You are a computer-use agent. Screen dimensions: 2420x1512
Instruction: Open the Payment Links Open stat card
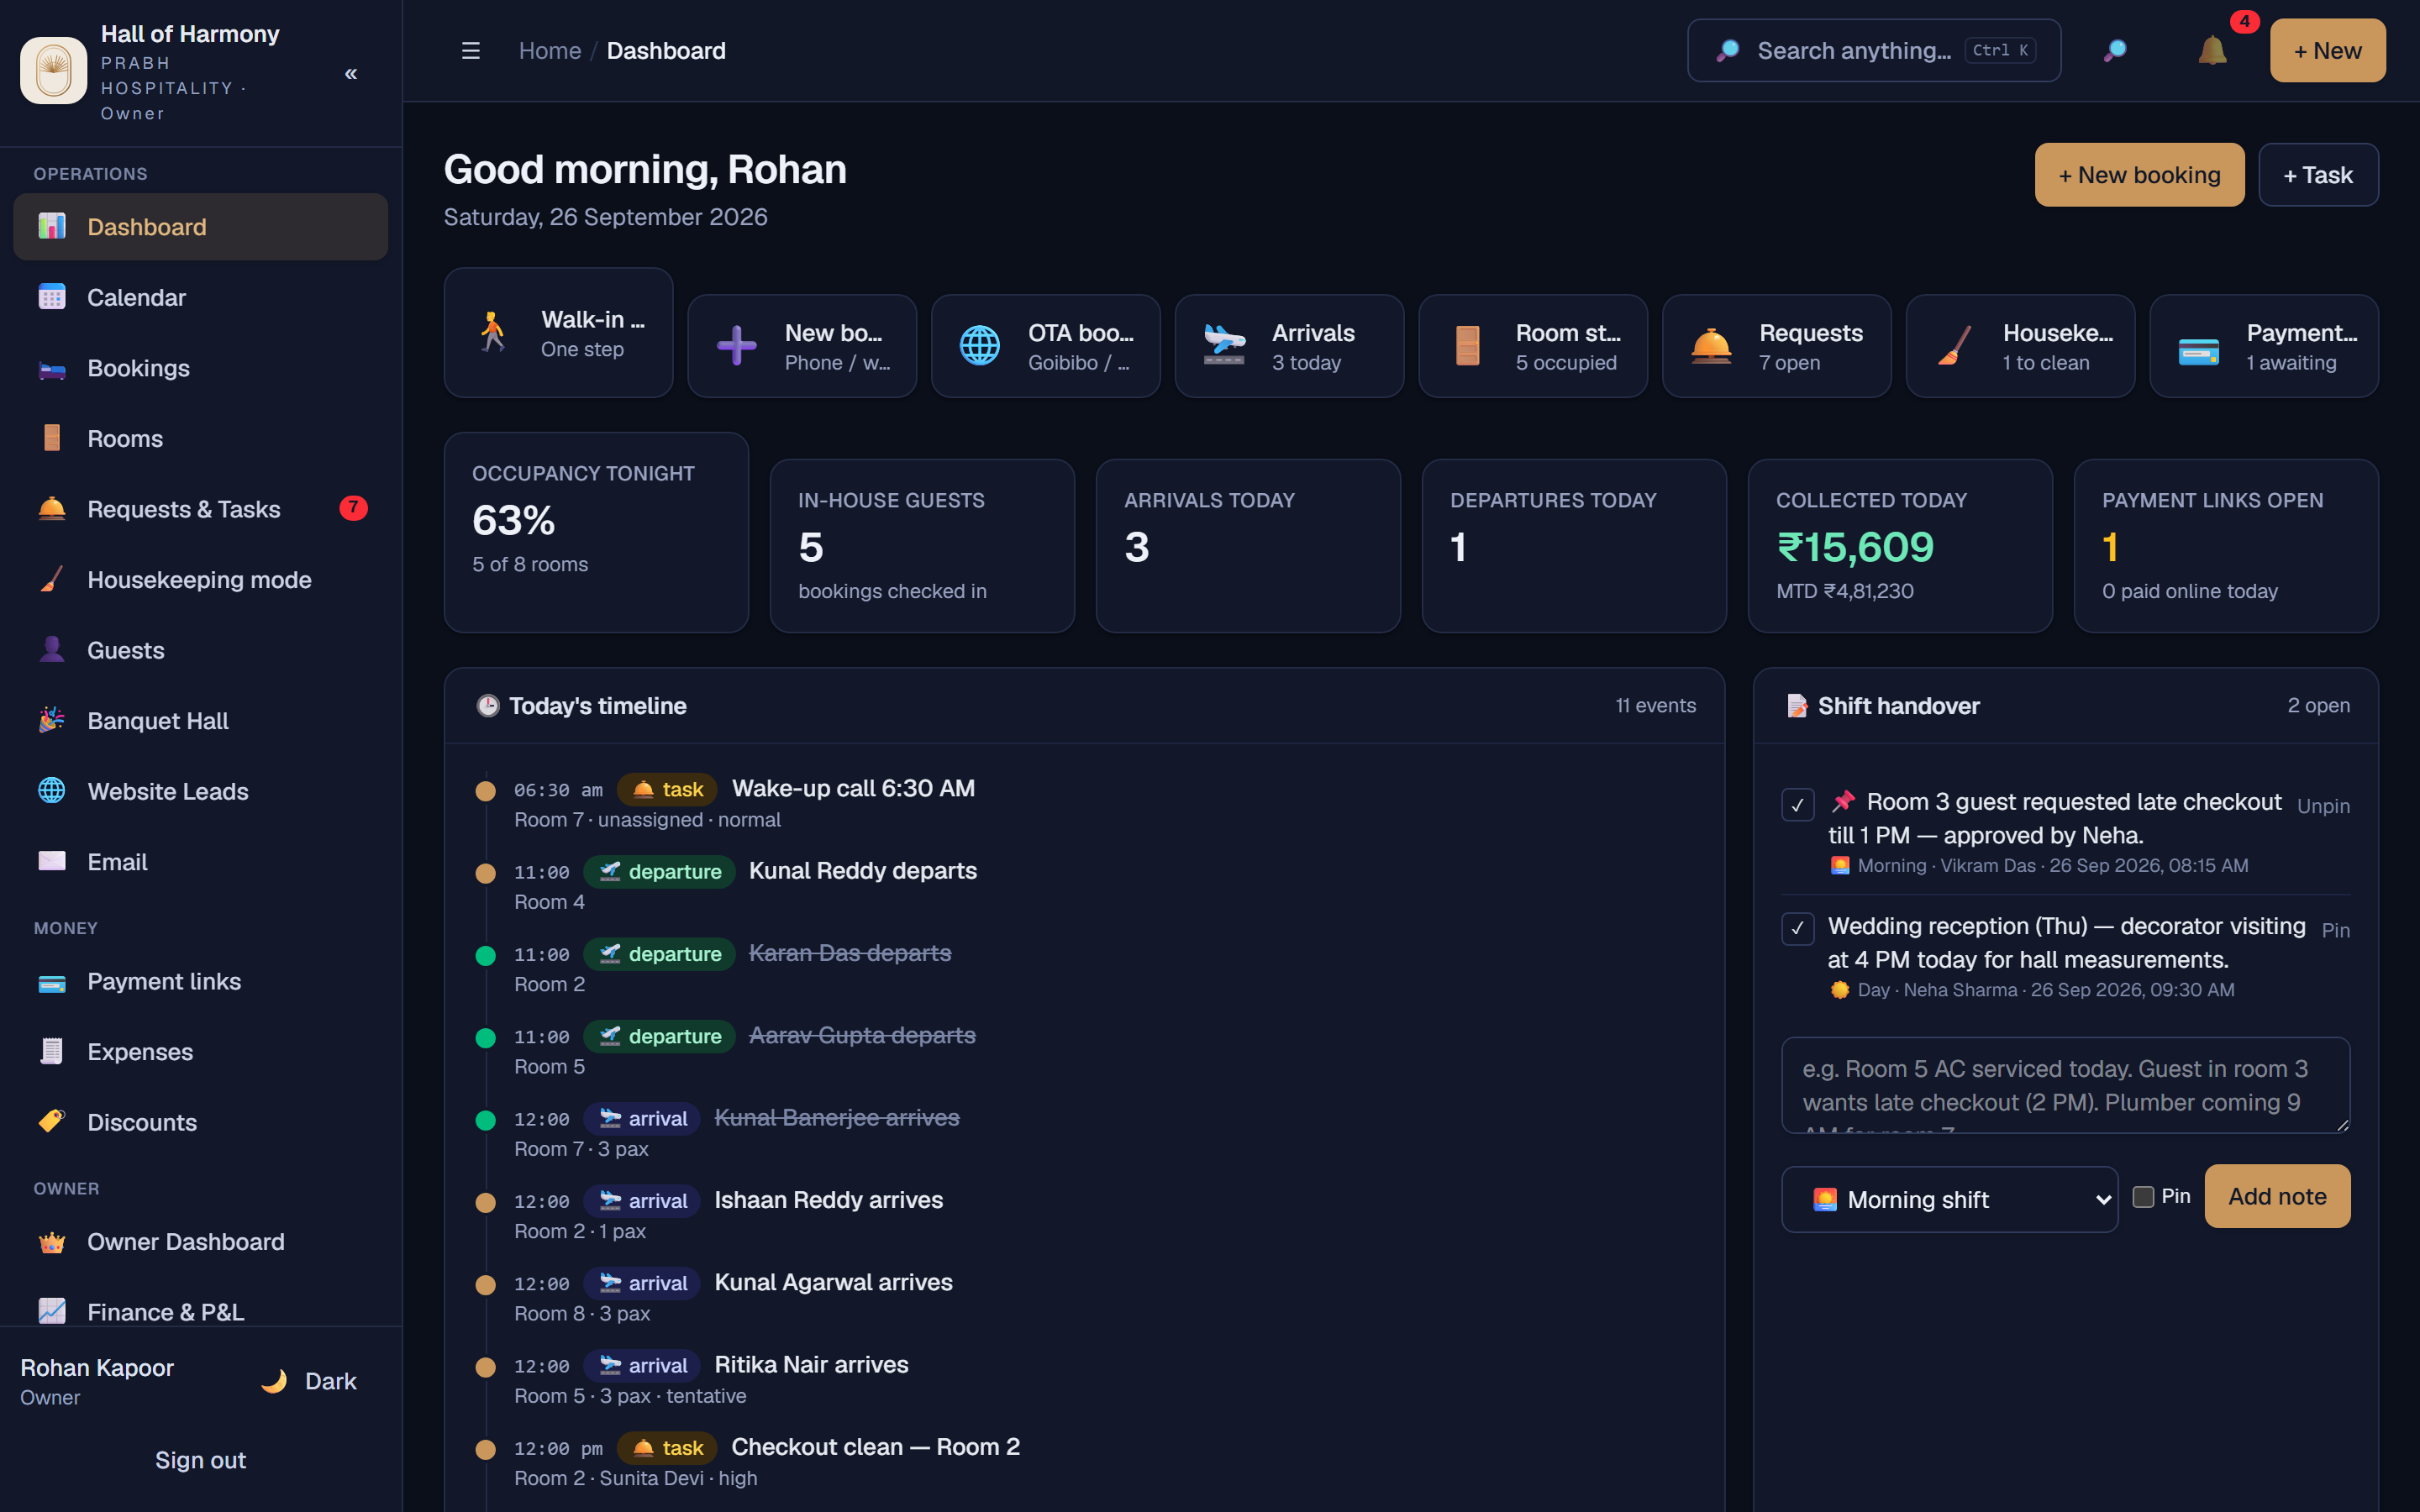click(2226, 546)
